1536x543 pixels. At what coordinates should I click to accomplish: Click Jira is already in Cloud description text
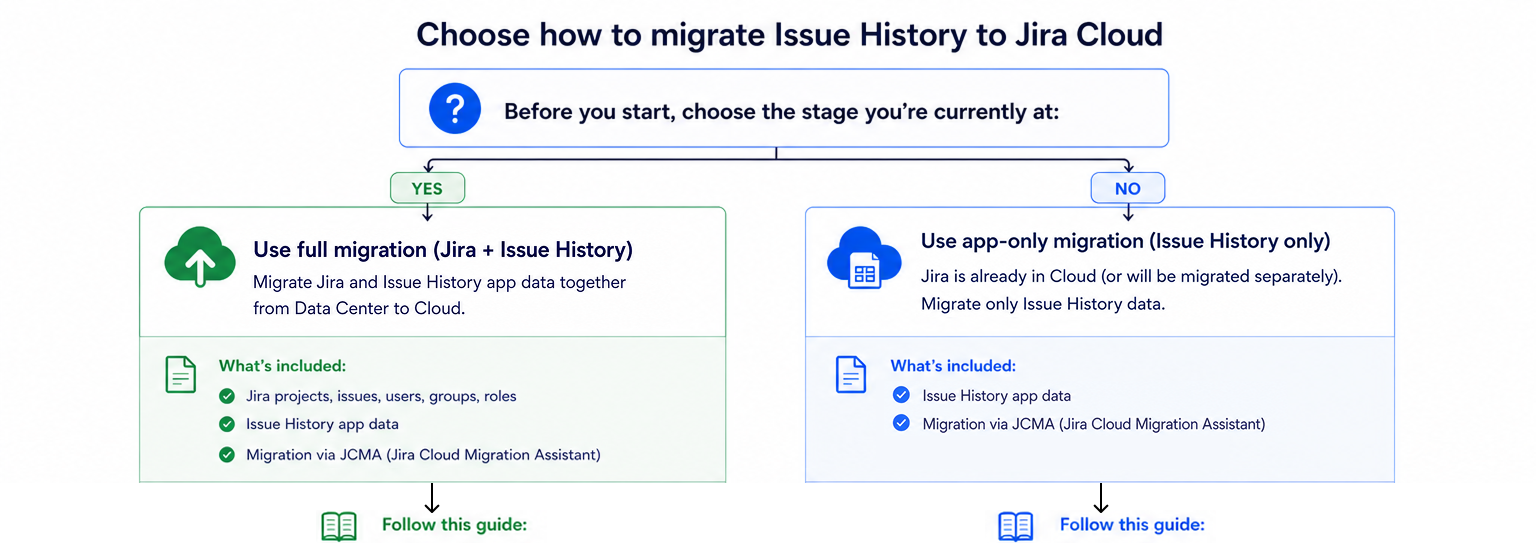click(x=1131, y=276)
